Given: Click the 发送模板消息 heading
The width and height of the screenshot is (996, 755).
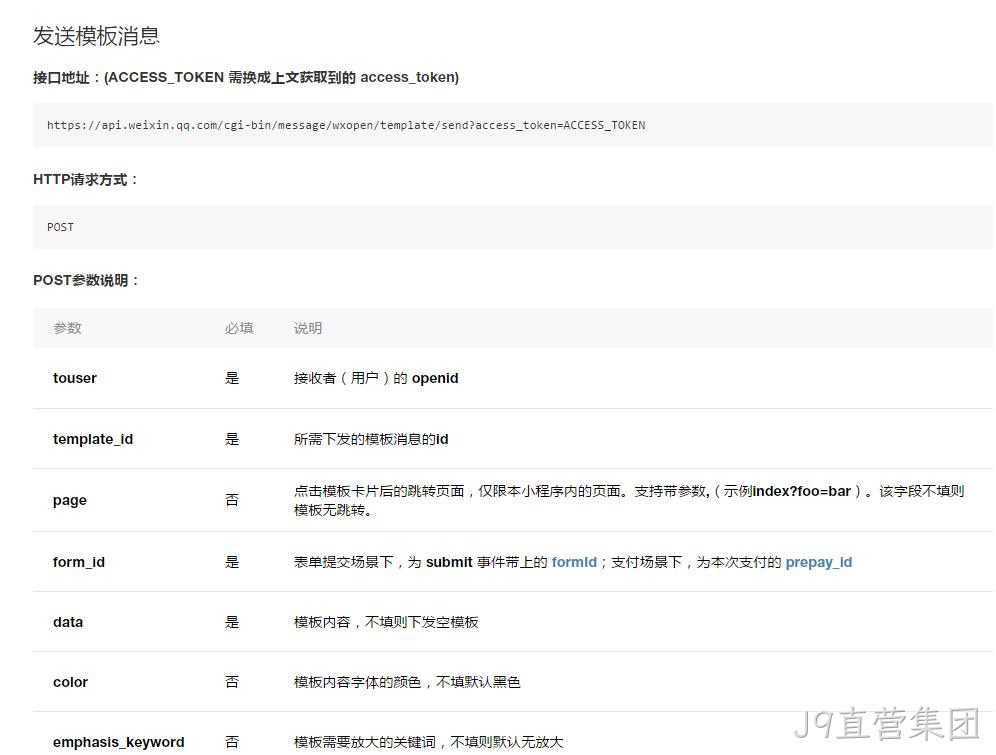Looking at the screenshot, I should (x=96, y=36).
